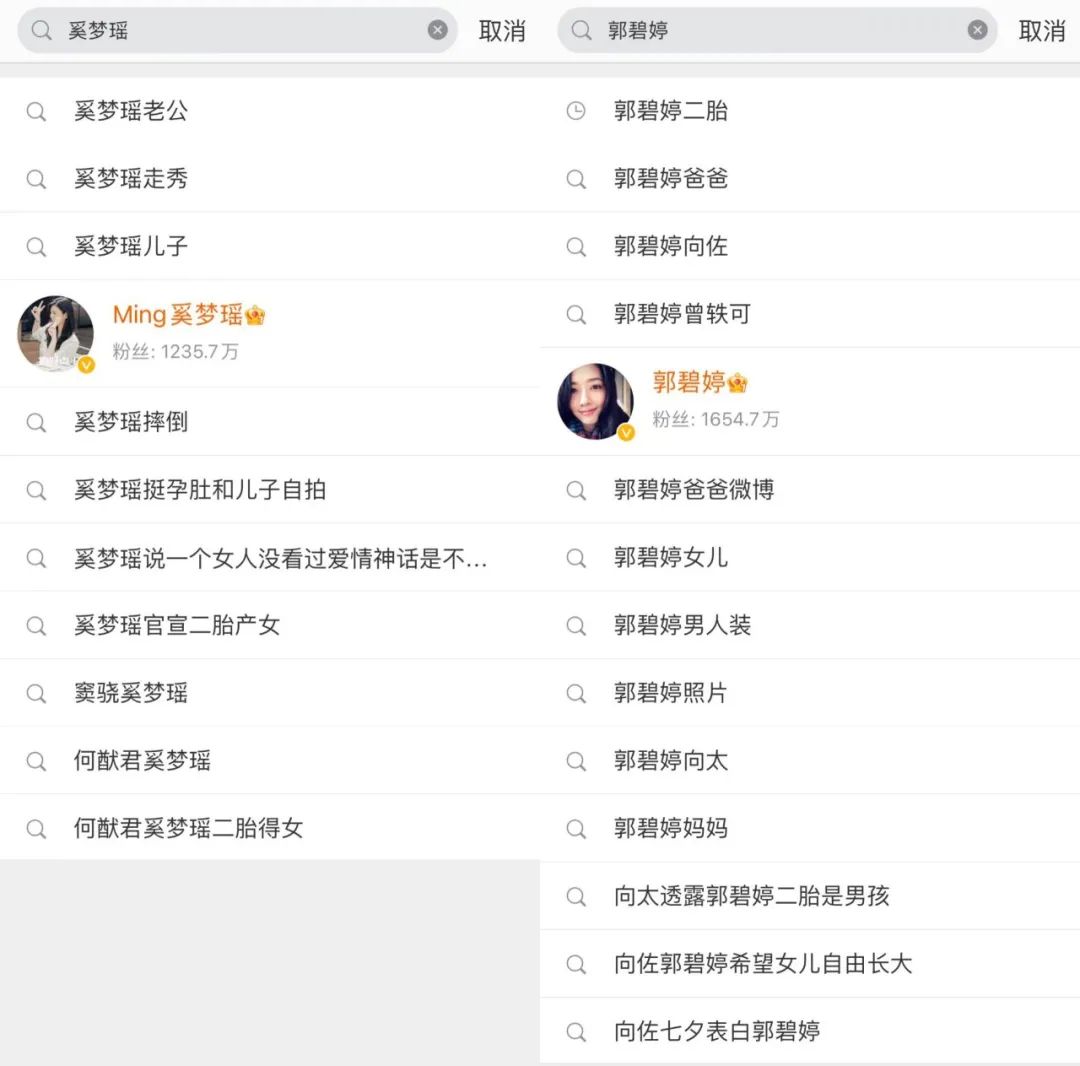Choose suggestion 奚梦瑶官宣二胎产女

tap(270, 625)
